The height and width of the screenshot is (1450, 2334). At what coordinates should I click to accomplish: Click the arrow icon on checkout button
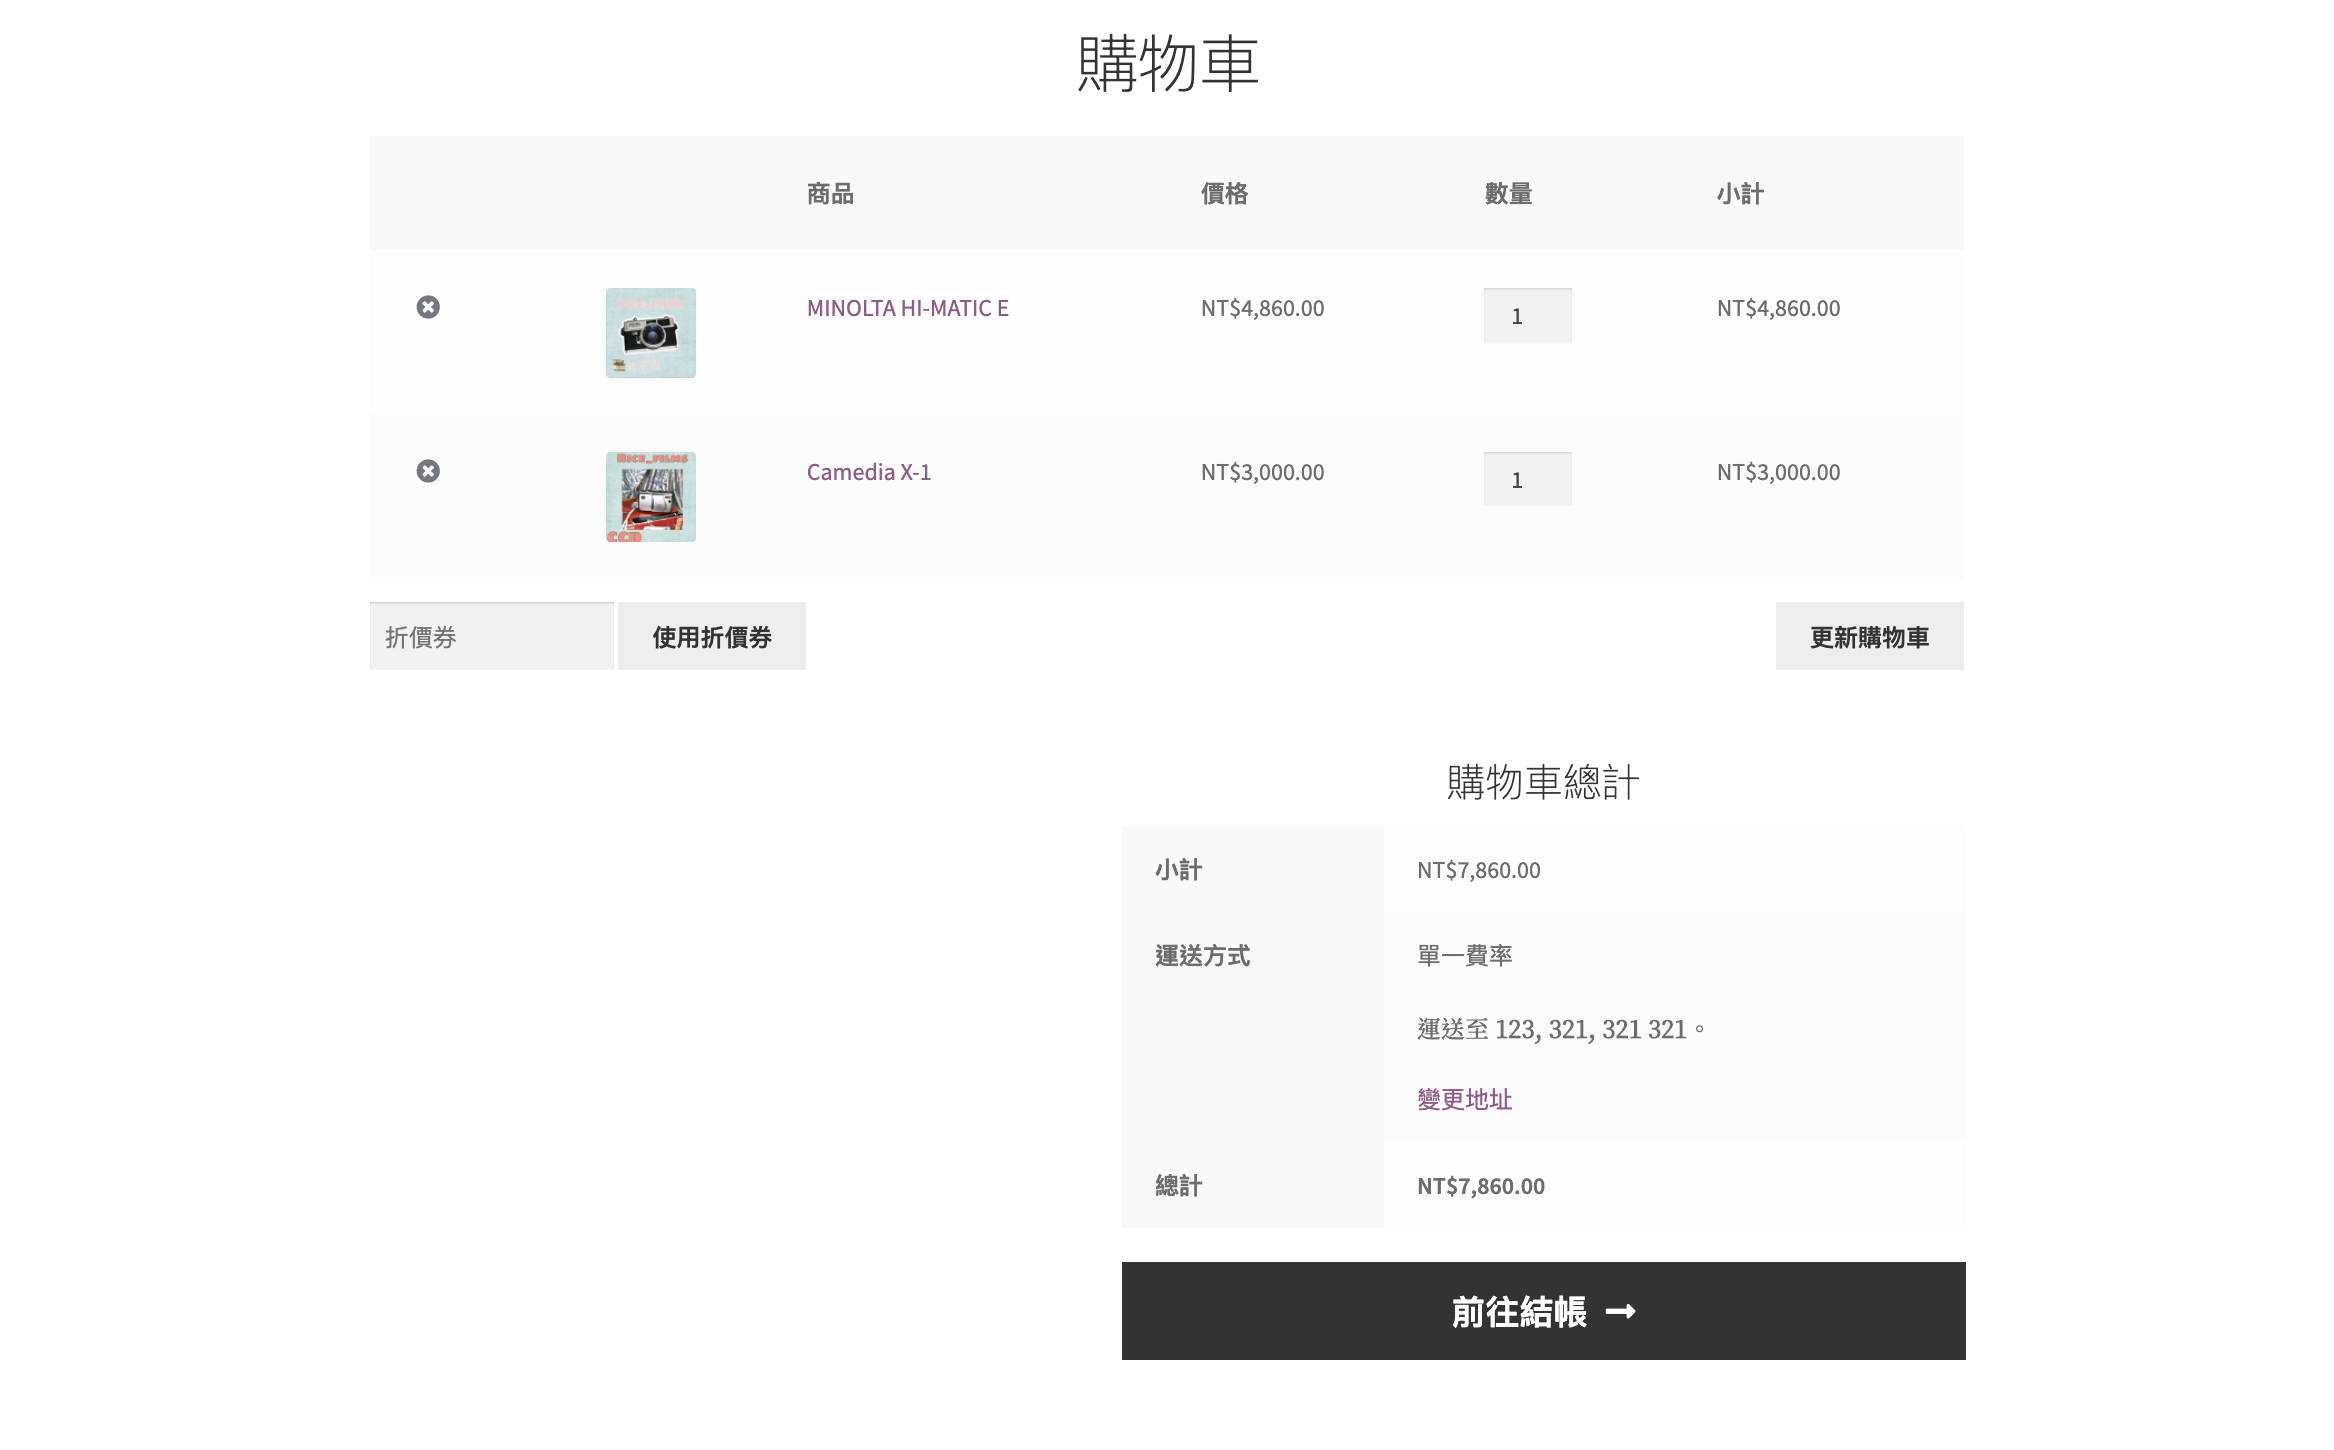[1620, 1311]
